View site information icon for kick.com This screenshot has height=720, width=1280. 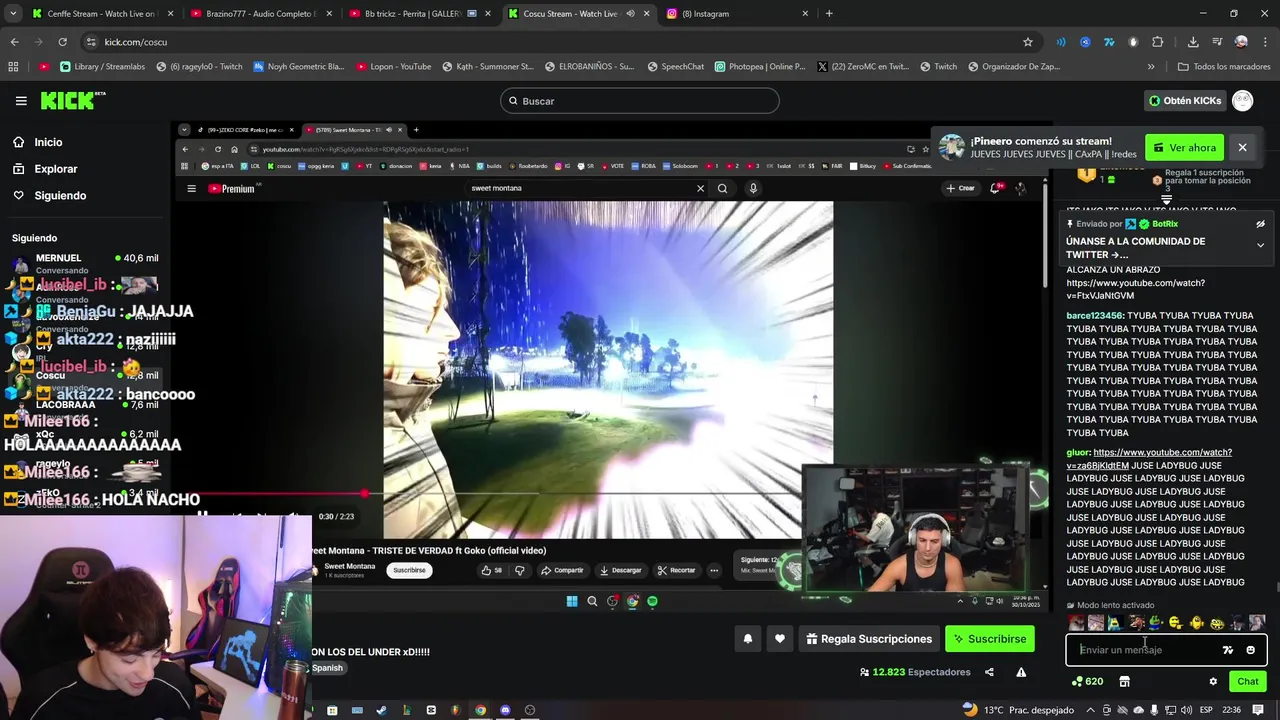[x=91, y=42]
